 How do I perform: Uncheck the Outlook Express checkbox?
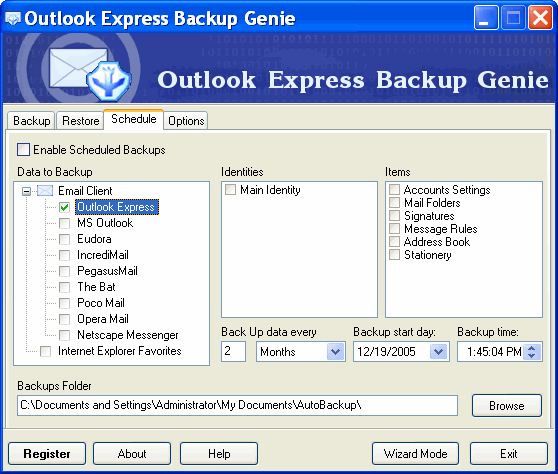click(64, 207)
